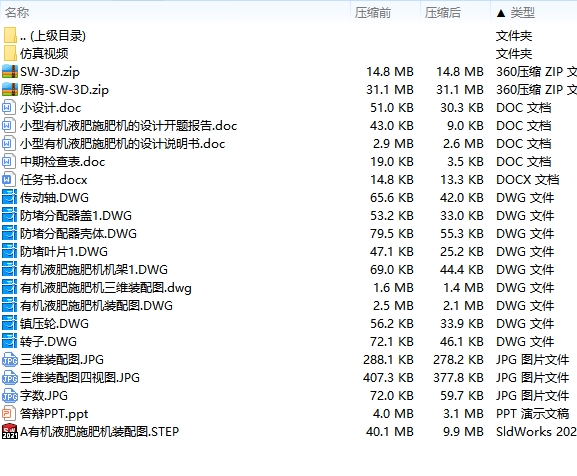Select file name 有机液肥施肥机三维装配图.dwg

click(x=106, y=288)
